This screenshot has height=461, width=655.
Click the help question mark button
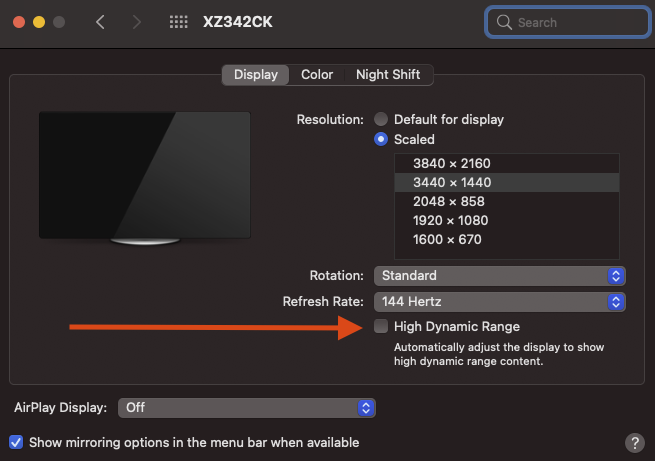pyautogui.click(x=634, y=442)
